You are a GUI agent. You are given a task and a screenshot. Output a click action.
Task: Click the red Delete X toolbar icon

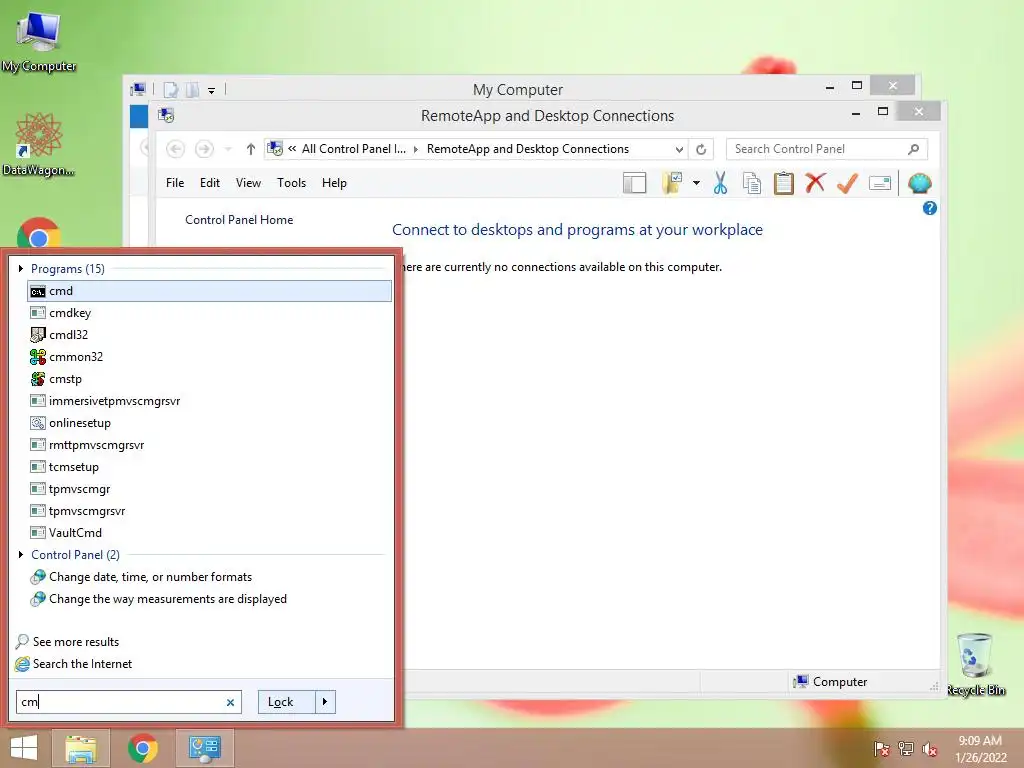[x=815, y=183]
